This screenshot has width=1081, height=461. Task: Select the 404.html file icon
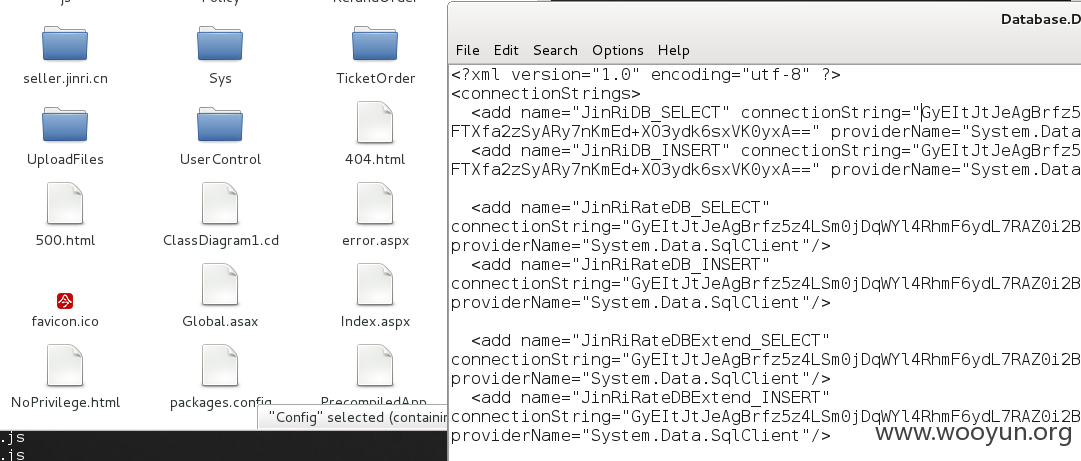(375, 123)
